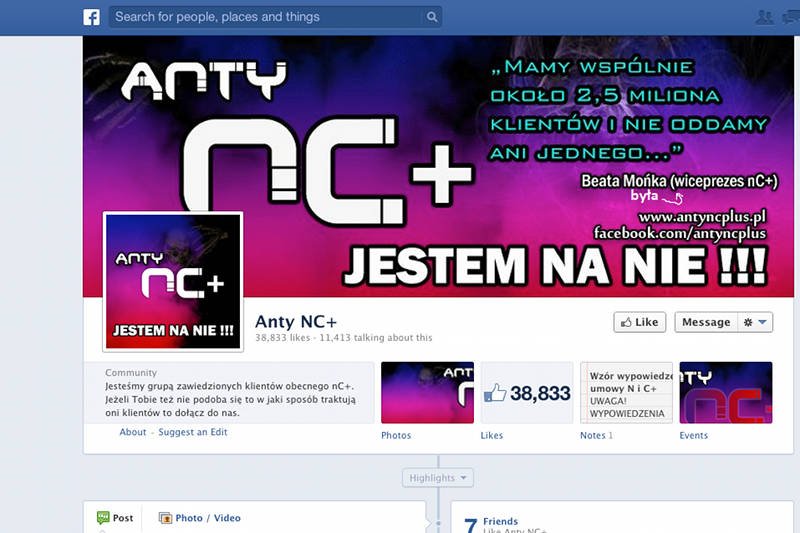Click Suggest an Edit link
Image resolution: width=800 pixels, height=533 pixels.
click(x=193, y=432)
